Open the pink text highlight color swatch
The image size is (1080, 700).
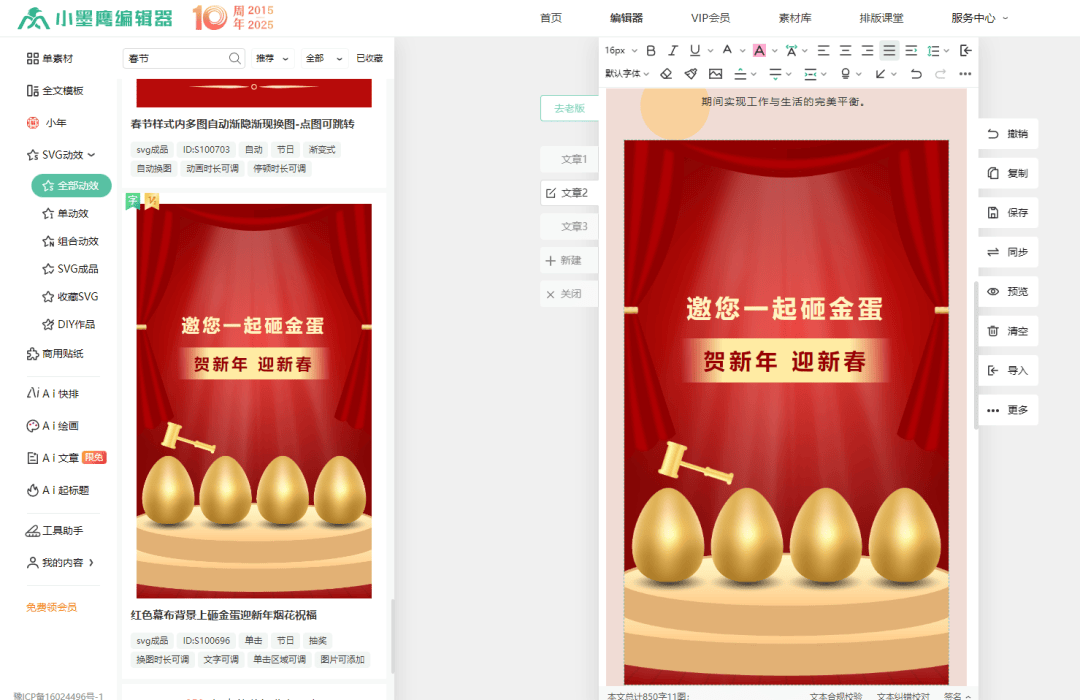759,50
